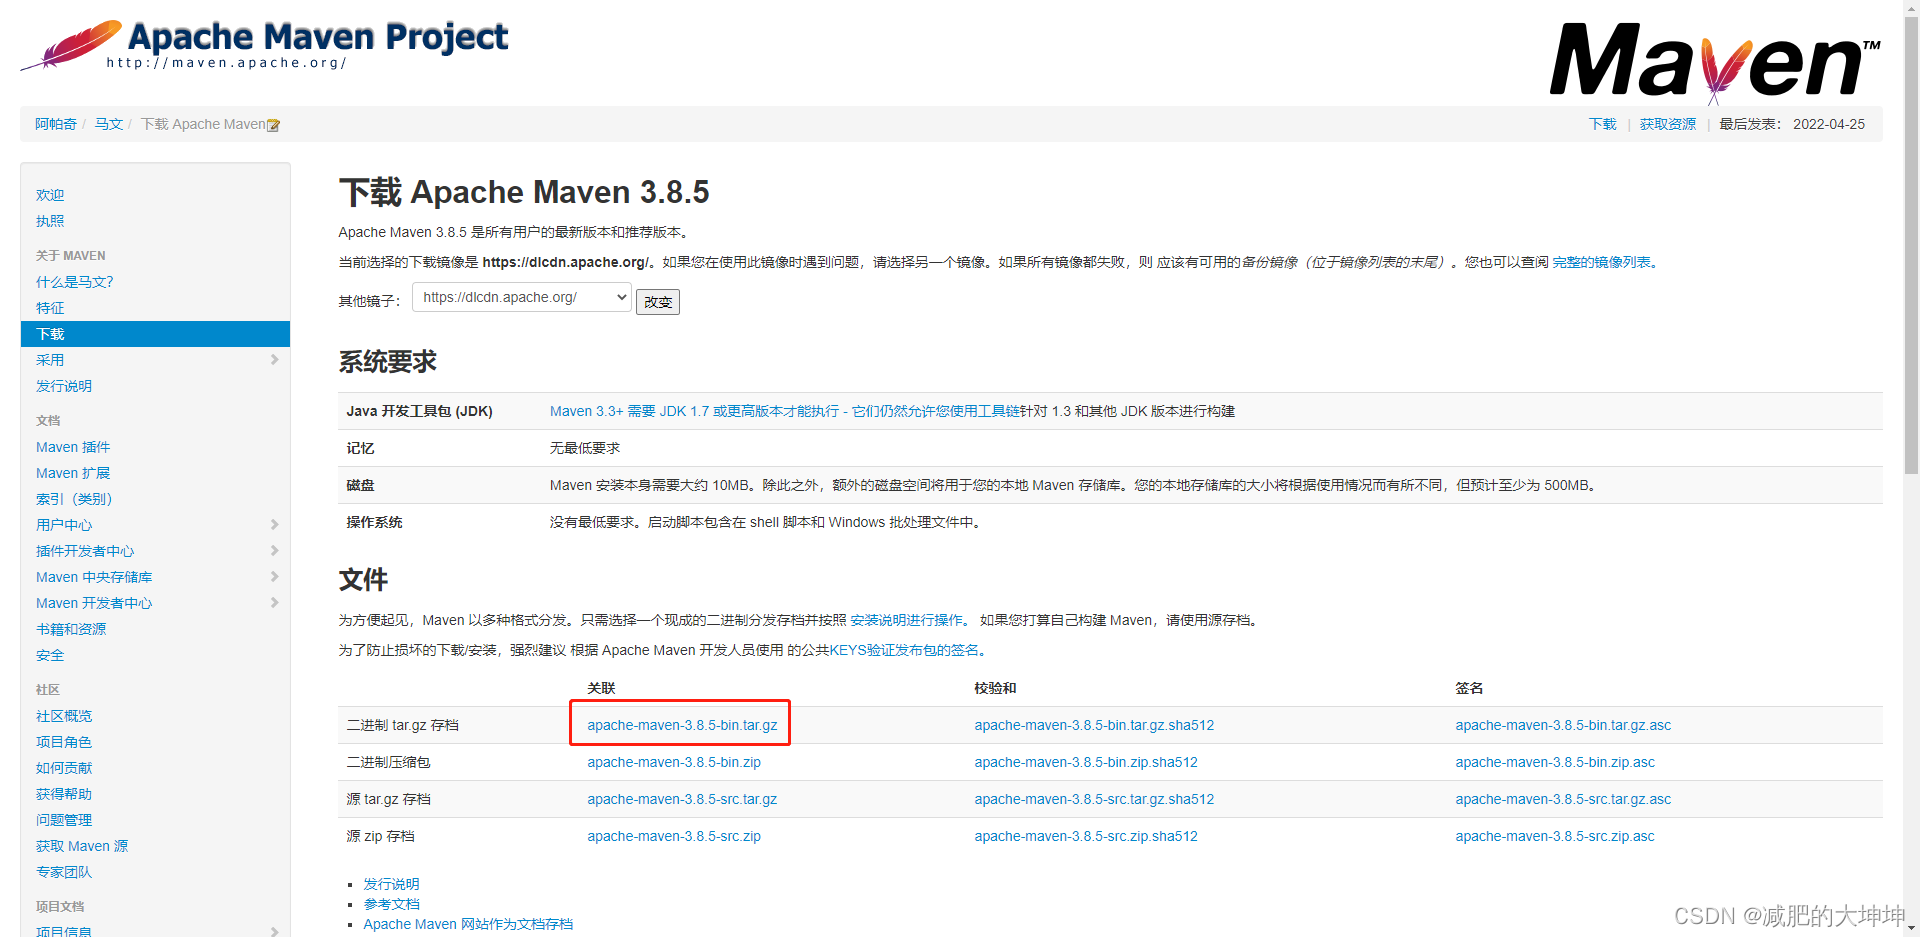Image resolution: width=1920 pixels, height=937 pixels.
Task: Expand the 插件开发者中心 chevron
Action: (274, 551)
